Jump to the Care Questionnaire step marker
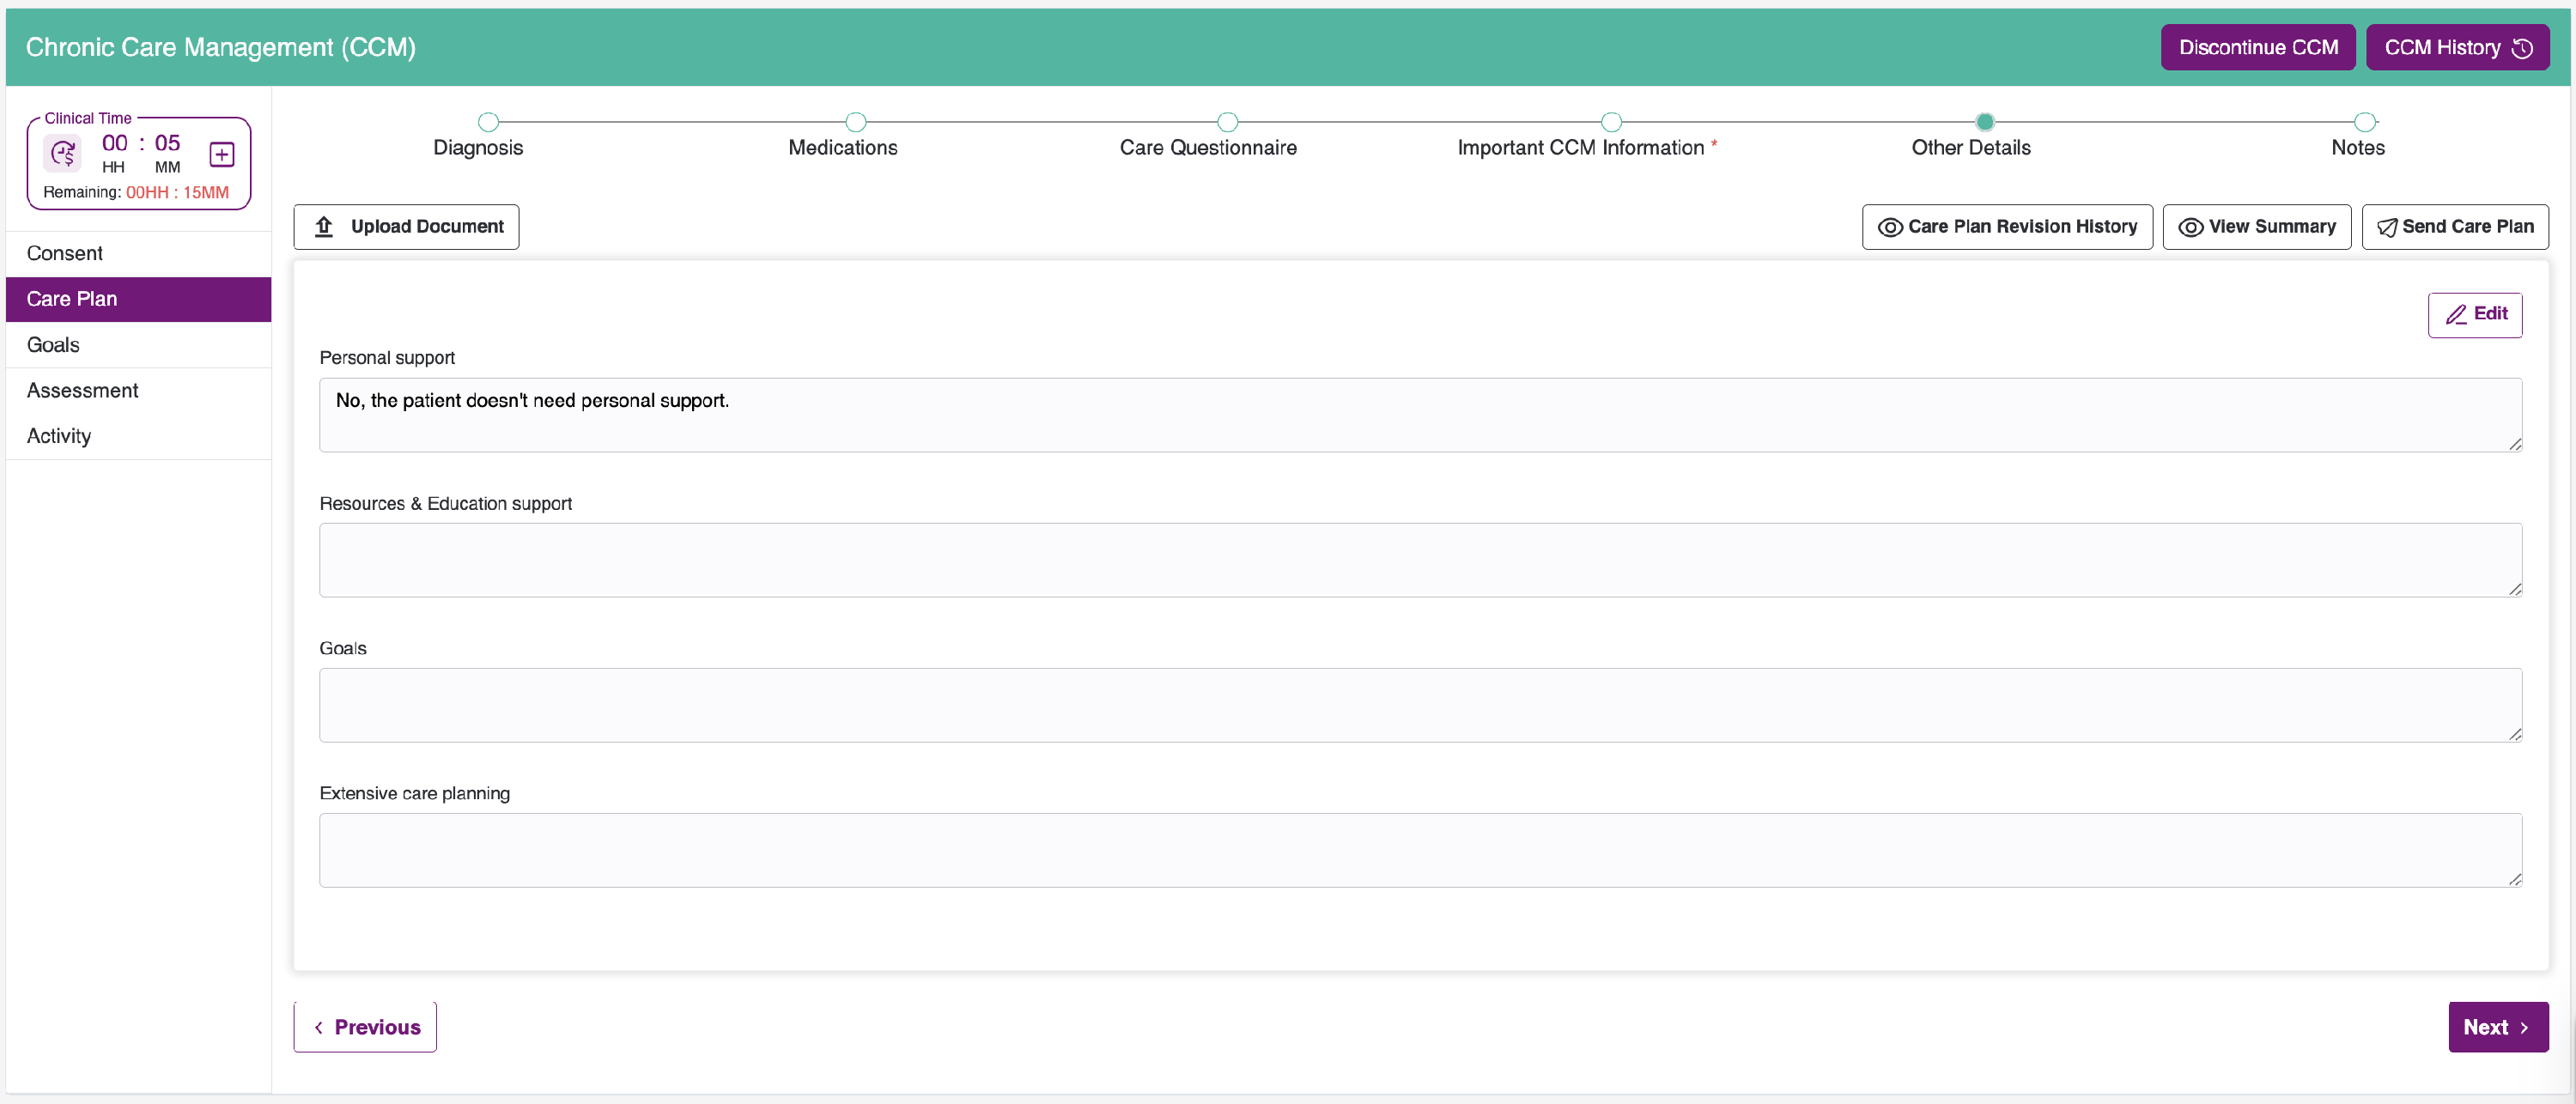Viewport: 2576px width, 1104px height. (x=1227, y=122)
